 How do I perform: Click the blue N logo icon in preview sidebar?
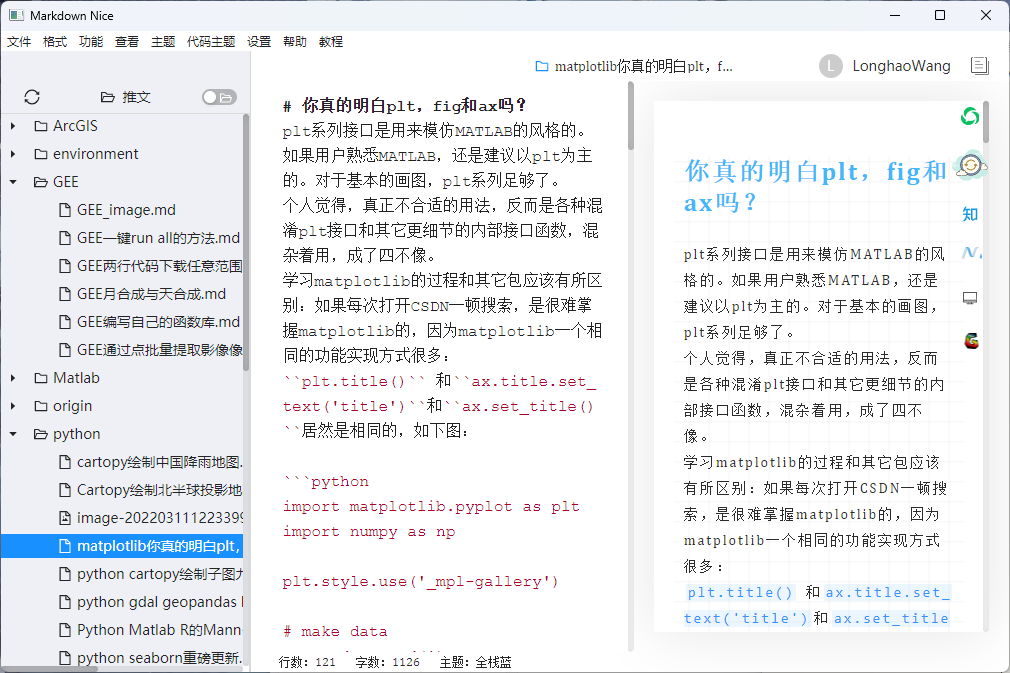pos(971,252)
